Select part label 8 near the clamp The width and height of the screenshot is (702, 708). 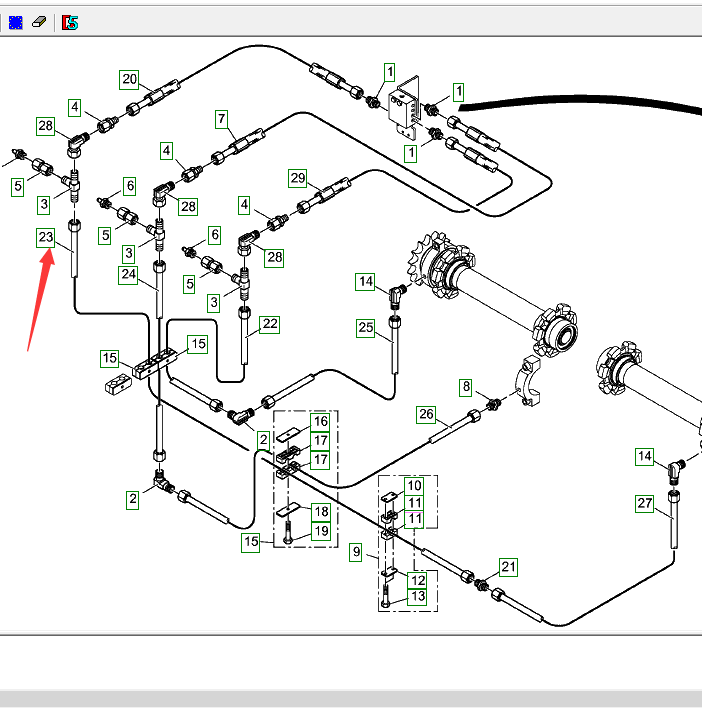click(x=466, y=386)
